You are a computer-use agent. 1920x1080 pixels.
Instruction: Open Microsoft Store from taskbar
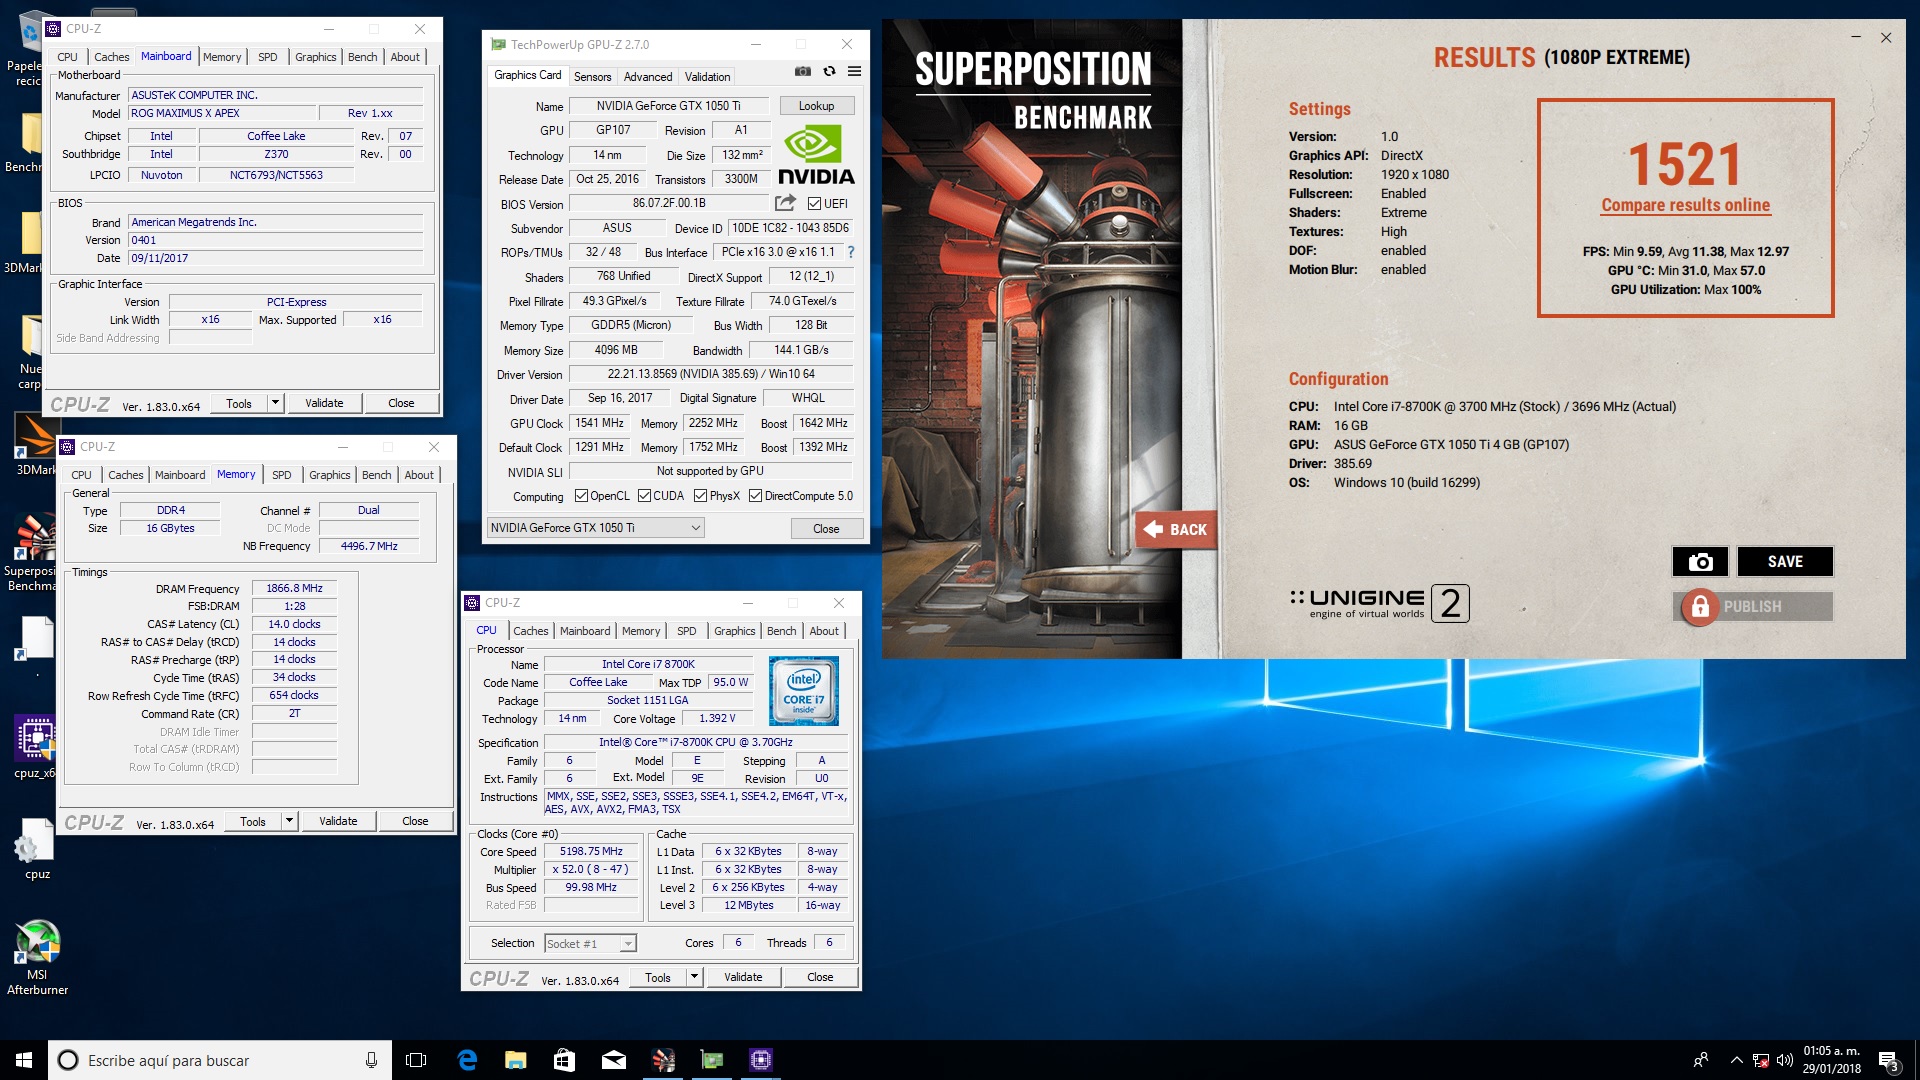point(564,1060)
